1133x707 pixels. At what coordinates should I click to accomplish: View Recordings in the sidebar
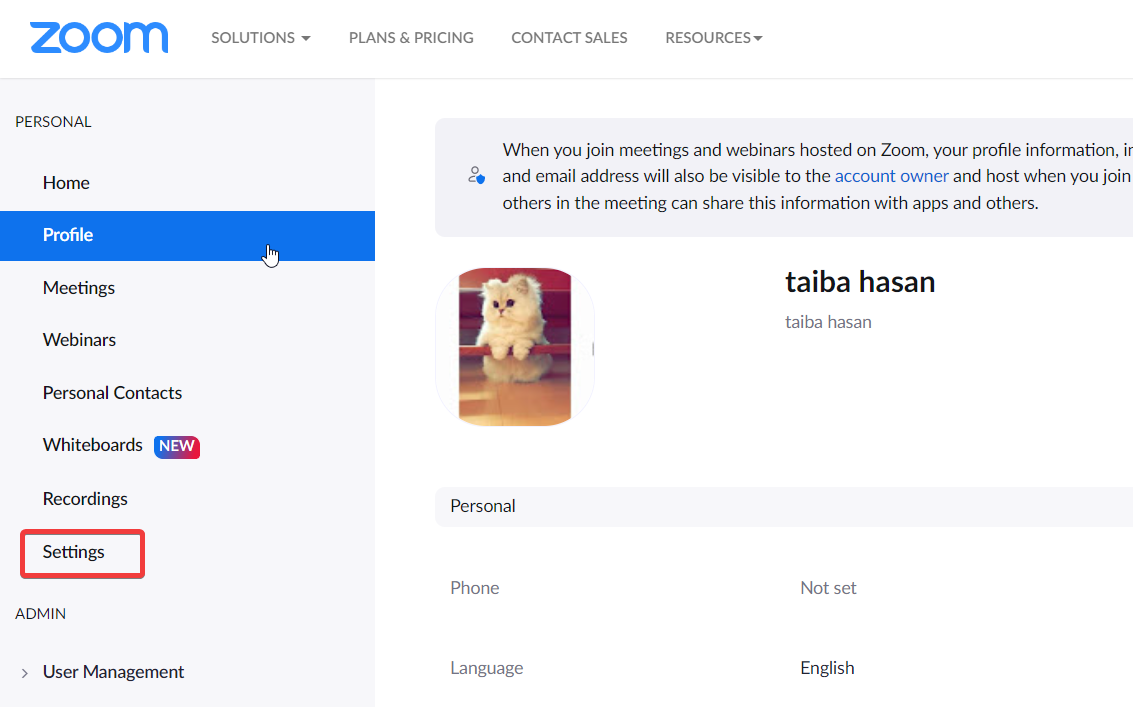[x=85, y=498]
